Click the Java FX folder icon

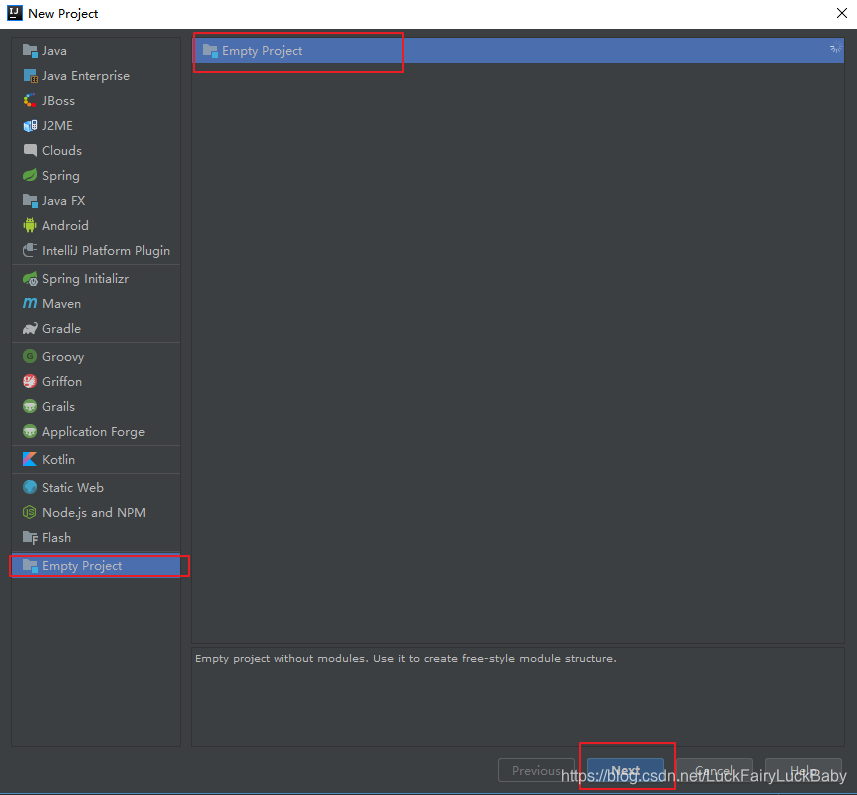[30, 201]
